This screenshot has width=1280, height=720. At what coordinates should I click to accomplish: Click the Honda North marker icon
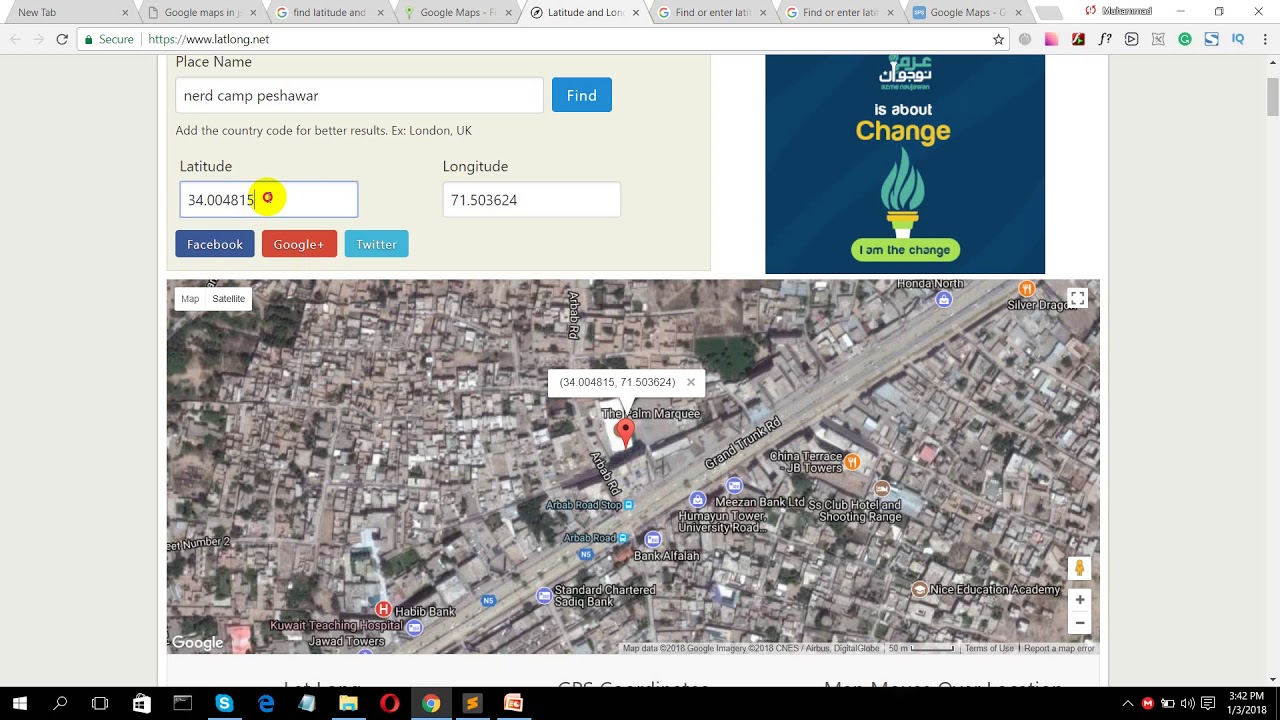(x=943, y=299)
